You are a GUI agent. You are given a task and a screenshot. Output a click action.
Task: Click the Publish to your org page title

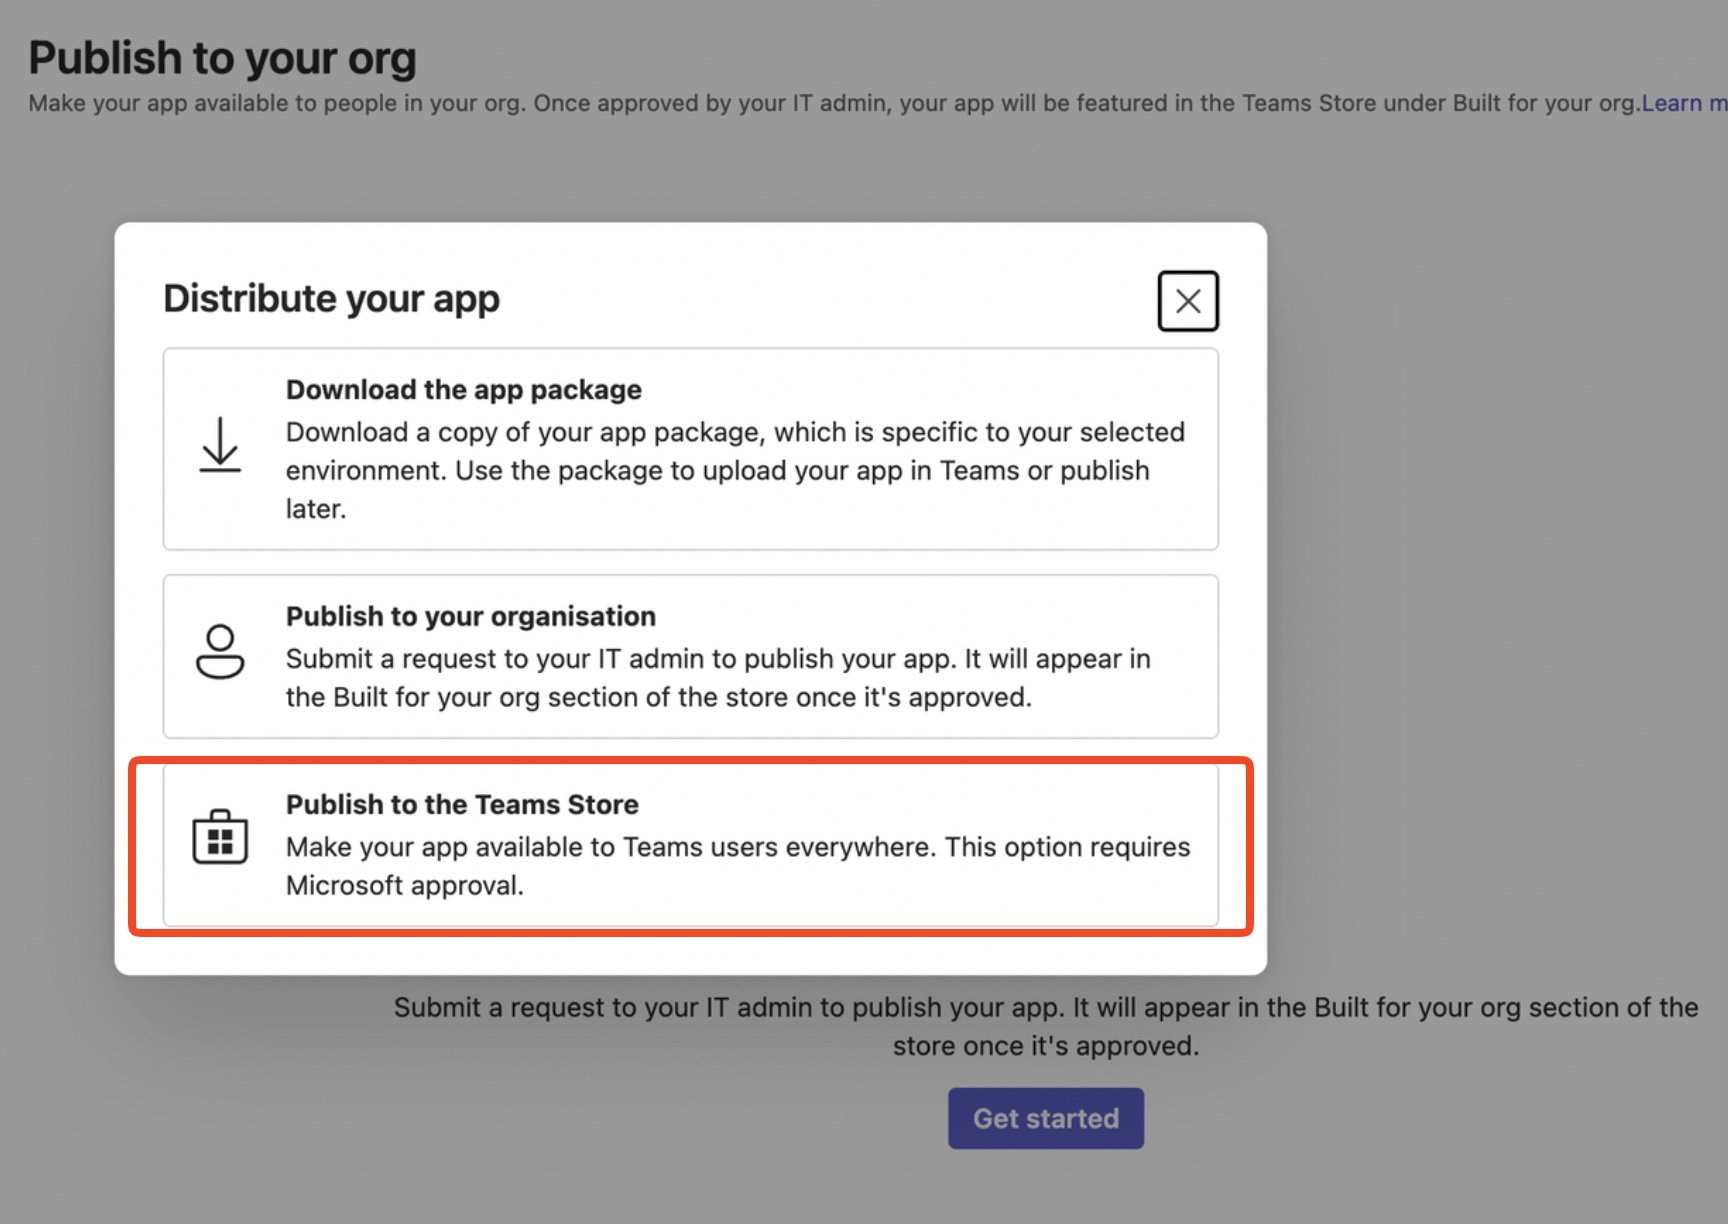pyautogui.click(x=222, y=58)
